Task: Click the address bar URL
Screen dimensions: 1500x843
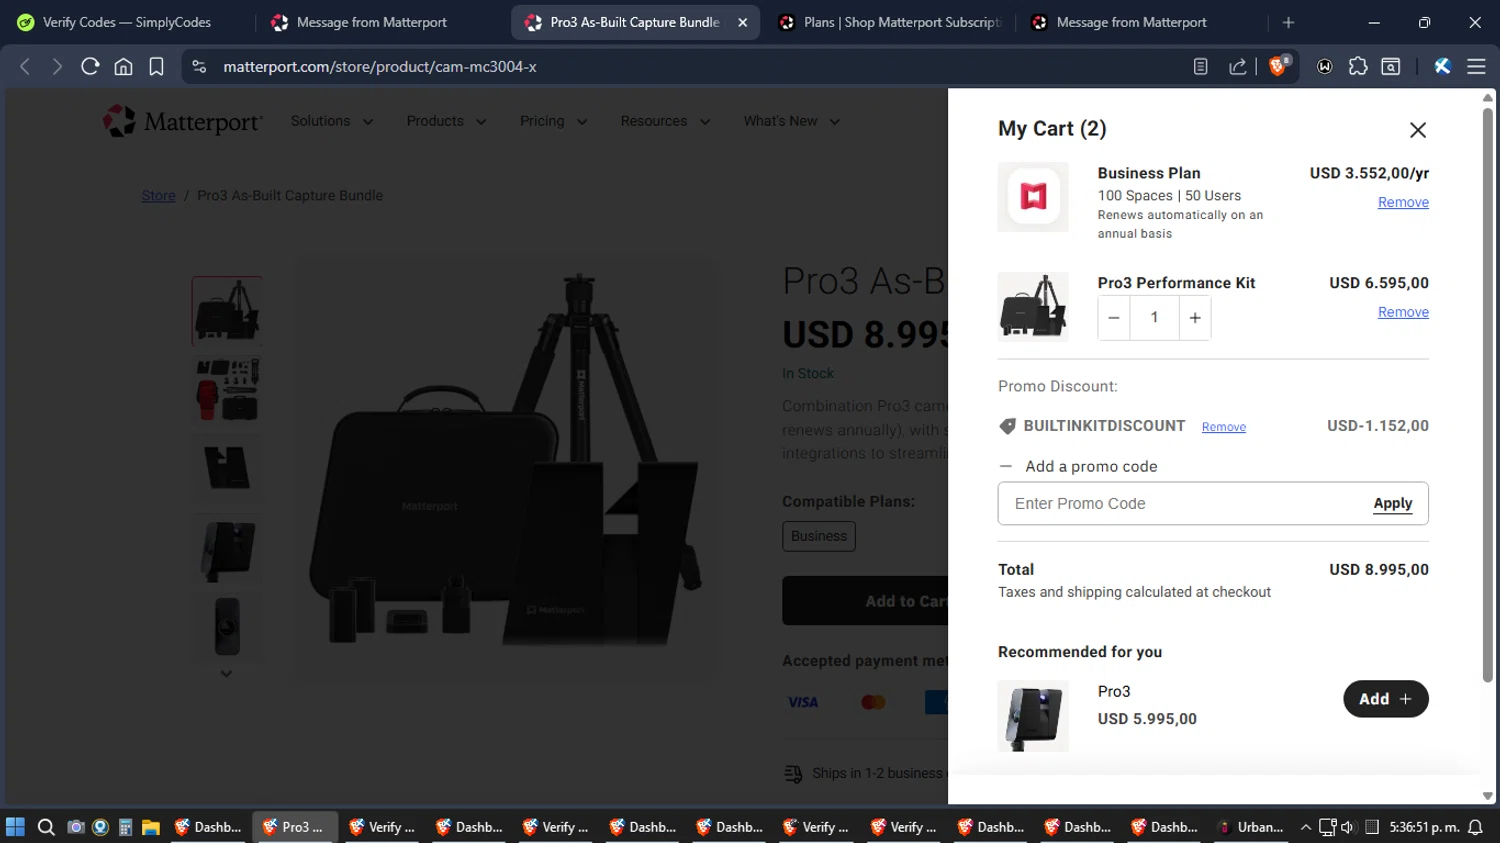Action: pos(380,66)
